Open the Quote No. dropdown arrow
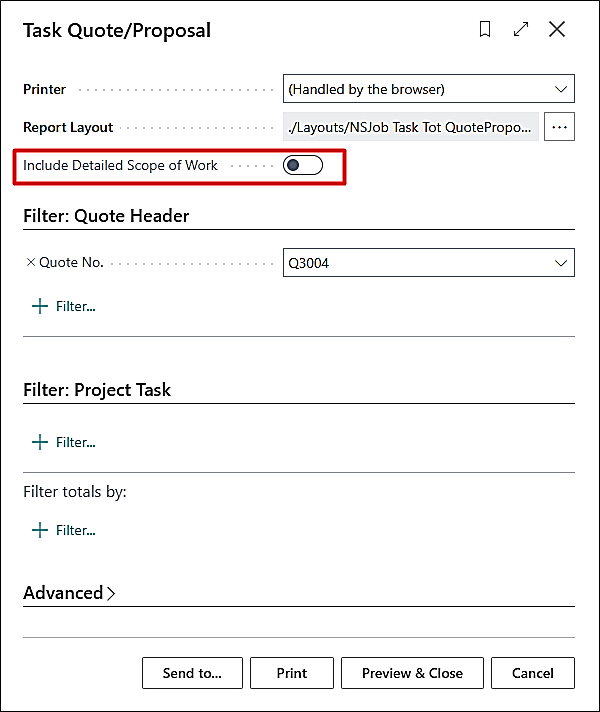600x712 pixels. 560,263
